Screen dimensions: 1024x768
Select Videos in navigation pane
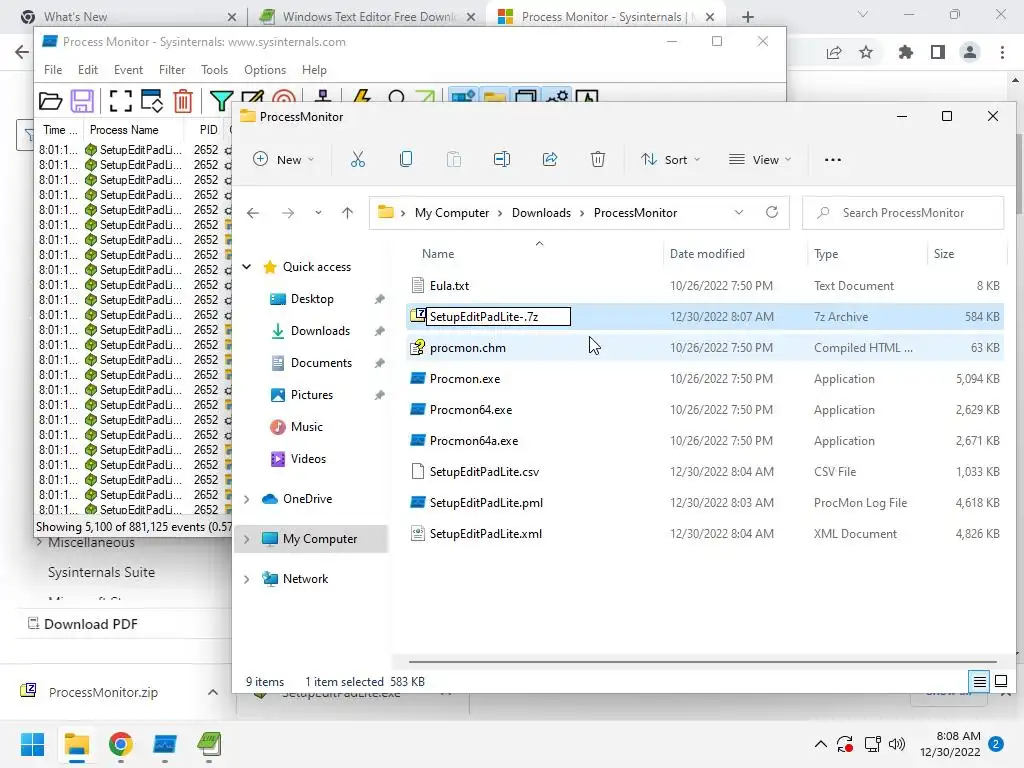(x=308, y=459)
